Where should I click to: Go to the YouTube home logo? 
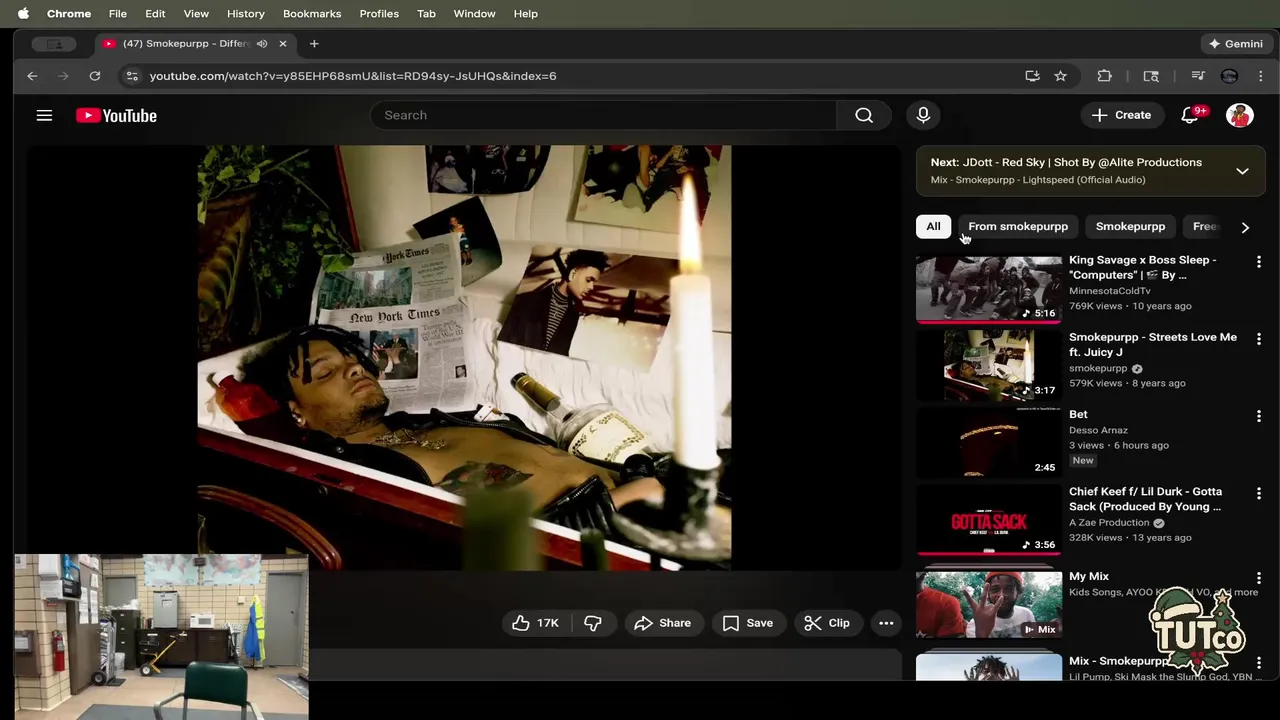pos(116,116)
